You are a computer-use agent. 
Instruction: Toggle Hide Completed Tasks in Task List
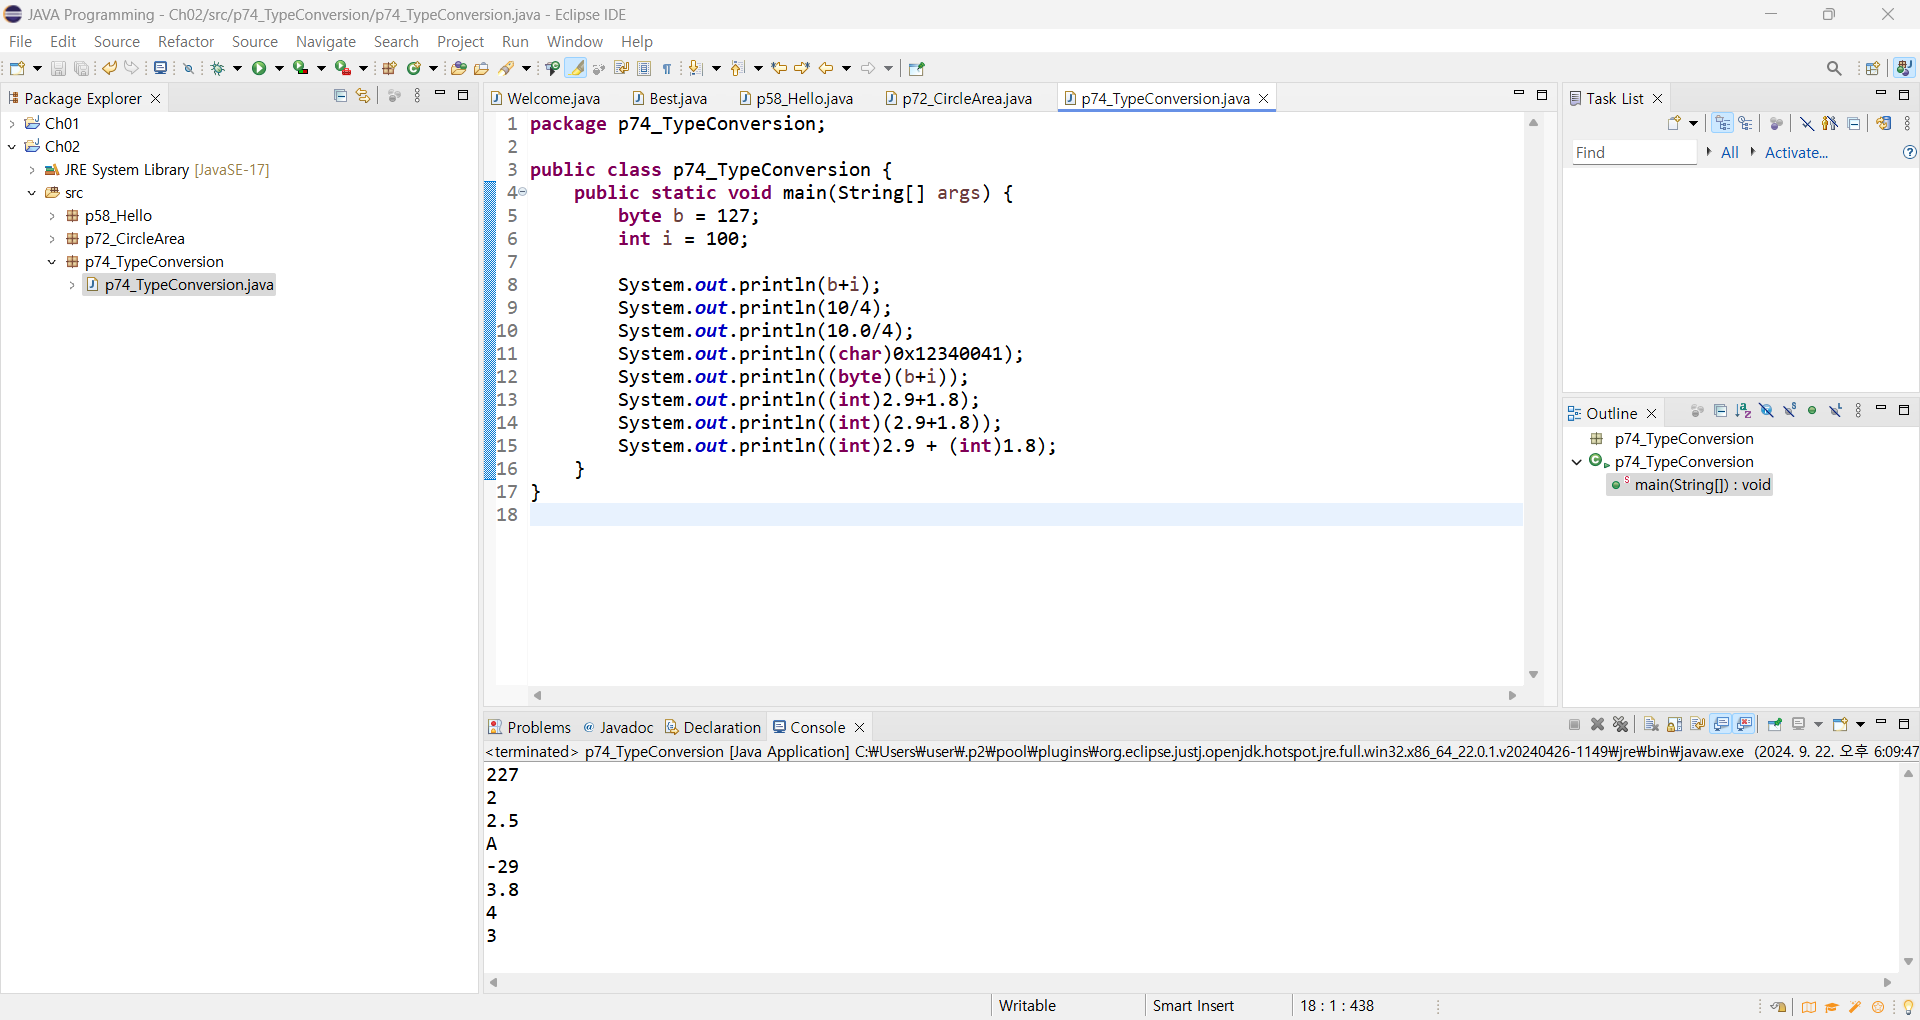pos(1807,123)
